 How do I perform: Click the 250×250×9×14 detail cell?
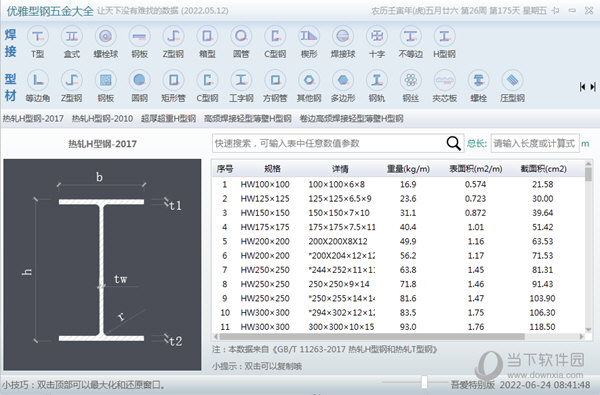pyautogui.click(x=339, y=284)
